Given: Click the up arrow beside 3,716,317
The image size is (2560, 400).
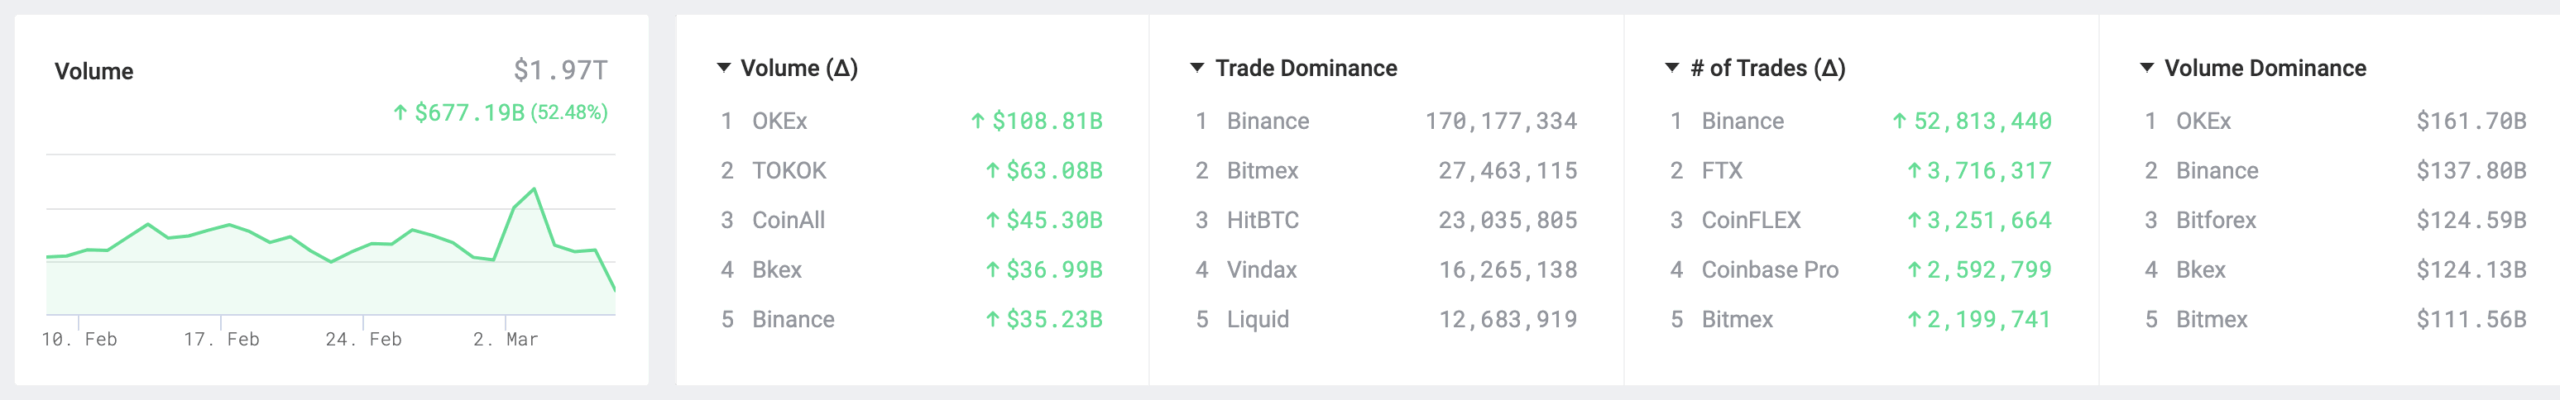Looking at the screenshot, I should tap(1914, 171).
